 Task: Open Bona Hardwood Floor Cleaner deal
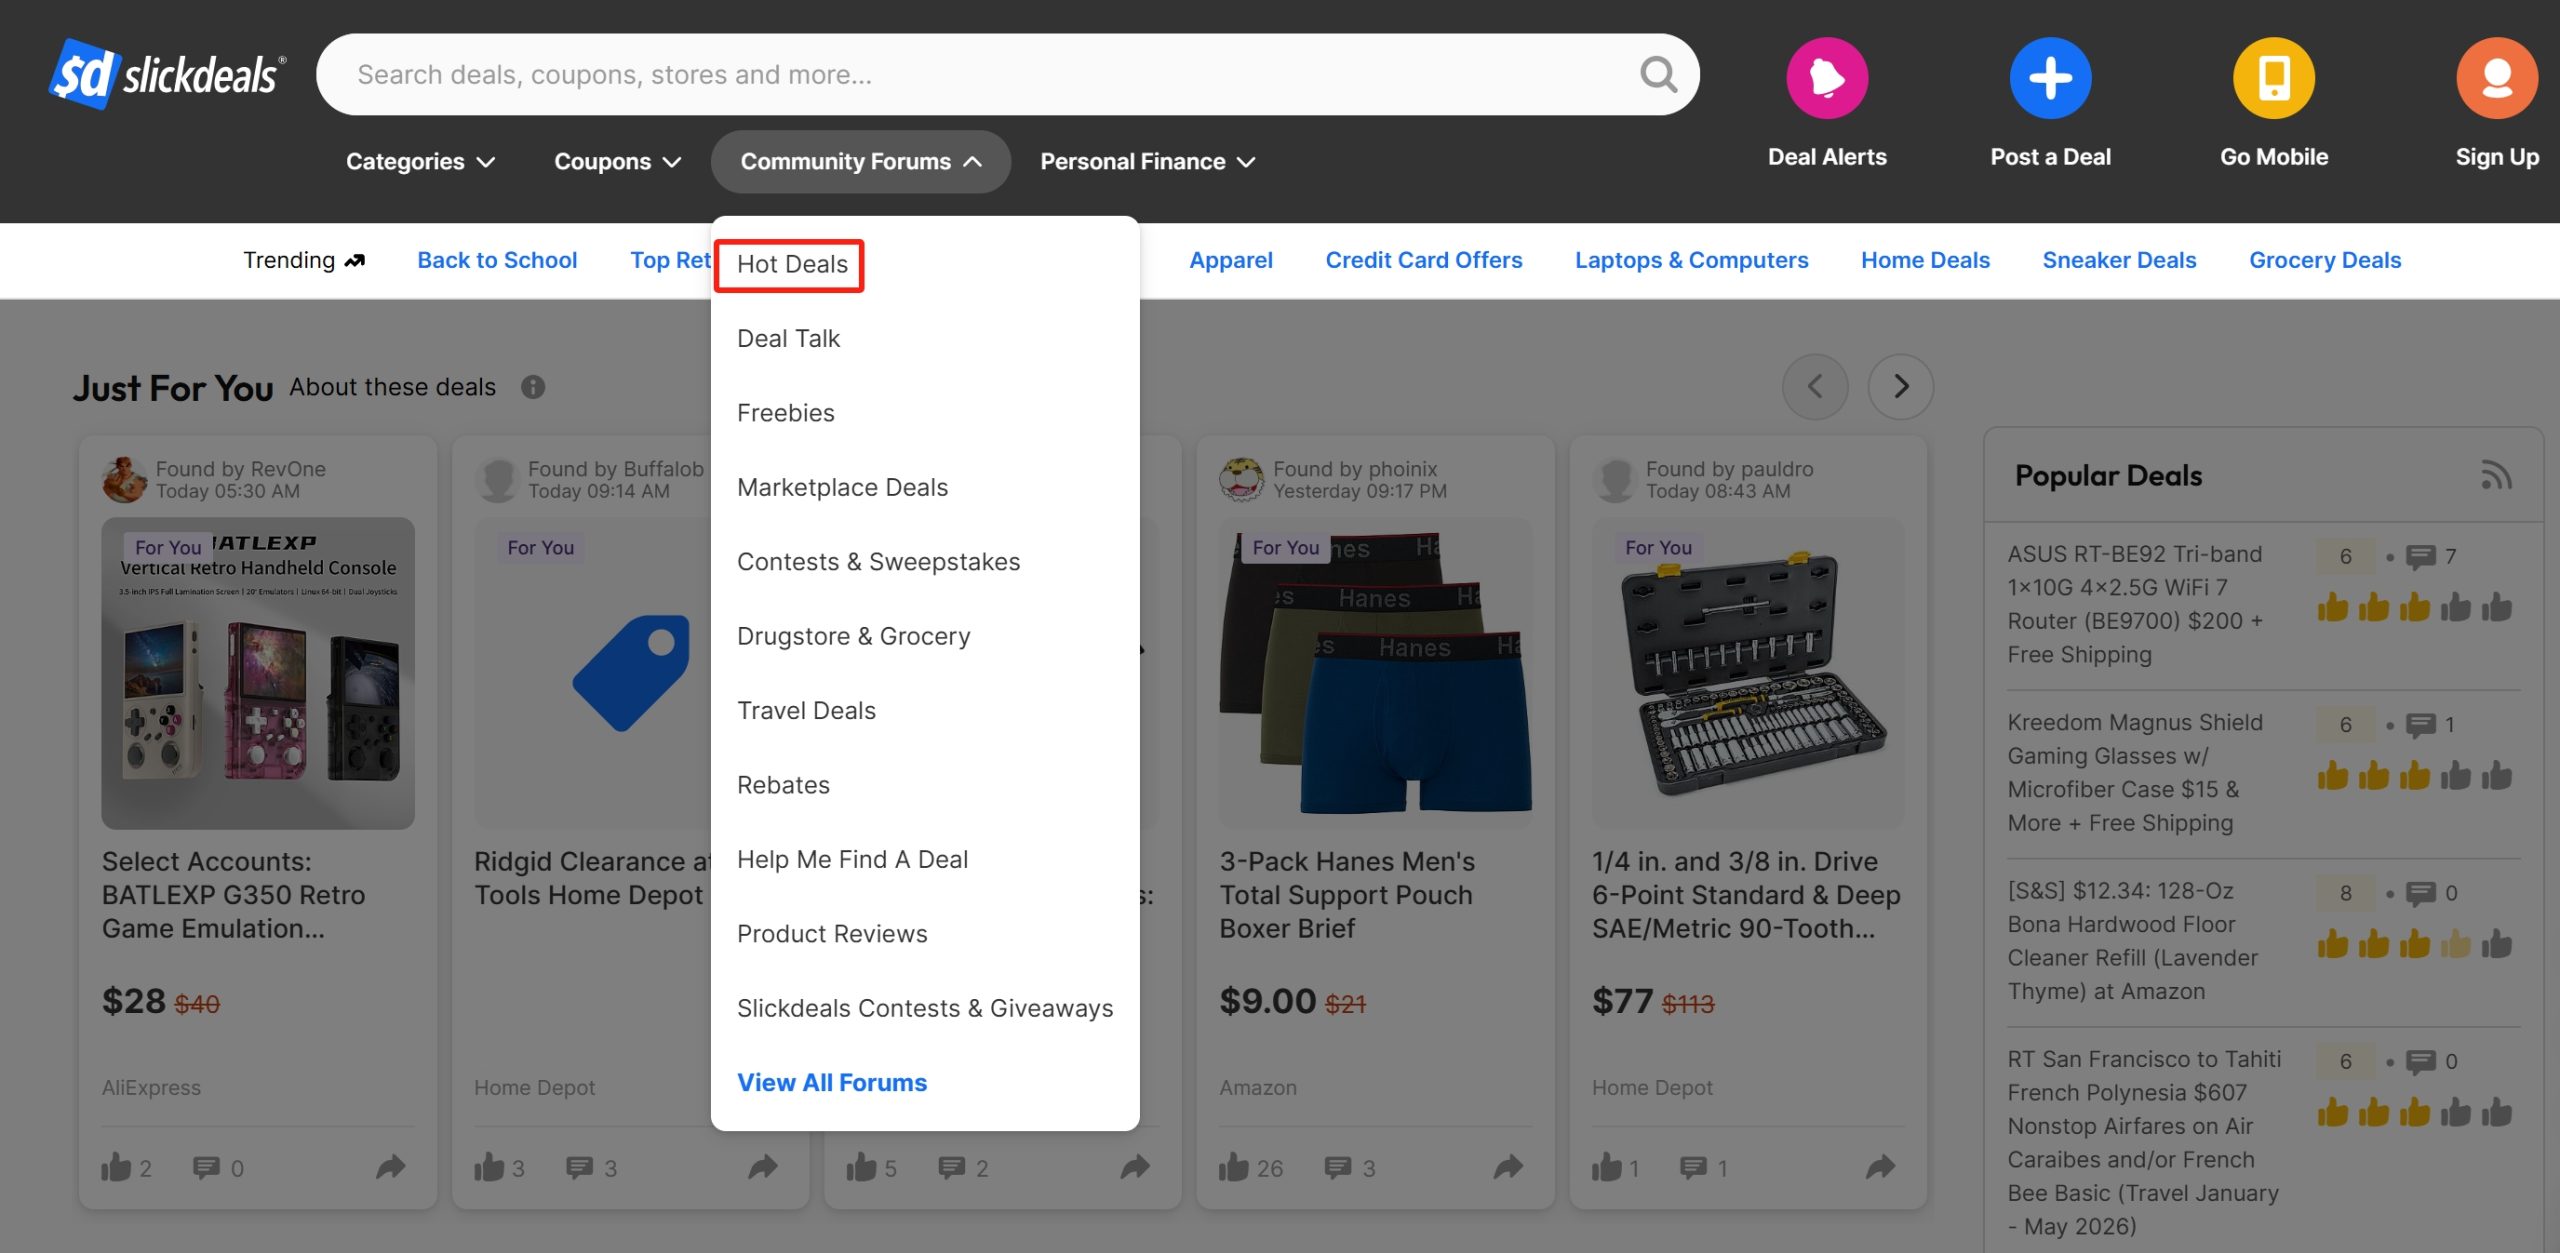click(x=2132, y=941)
